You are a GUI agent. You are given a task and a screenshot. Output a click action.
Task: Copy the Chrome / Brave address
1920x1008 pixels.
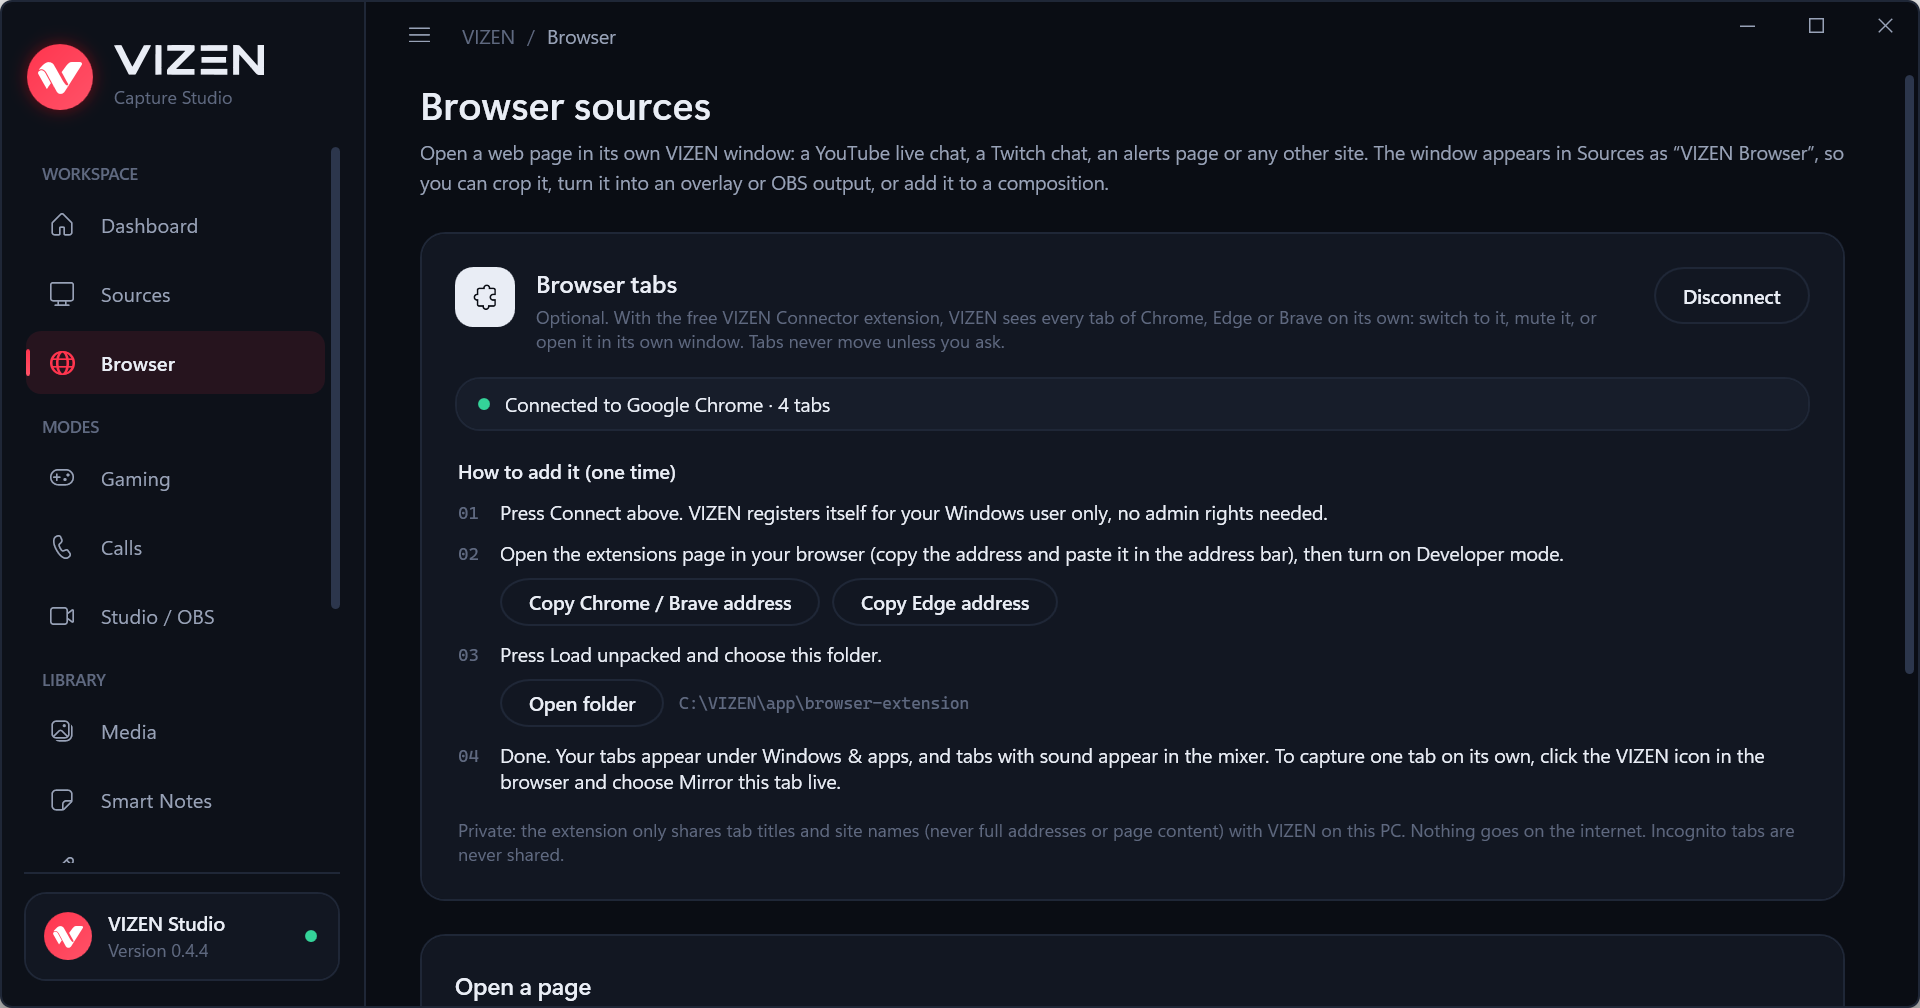pos(660,603)
